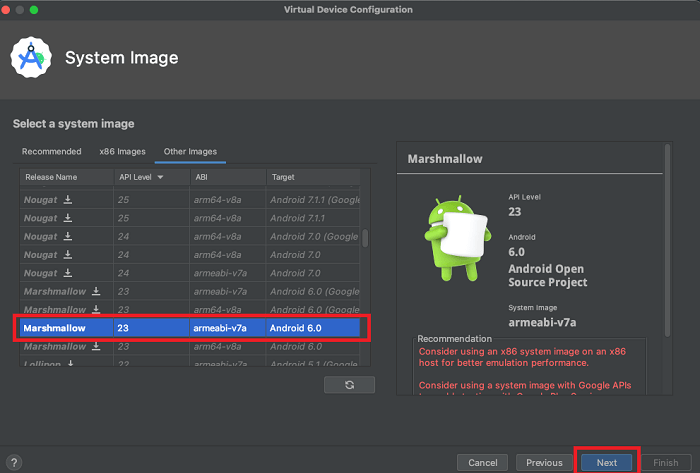
Task: Download the Nougat Android 7.1.1 arm64-v8a image
Action: (x=67, y=218)
